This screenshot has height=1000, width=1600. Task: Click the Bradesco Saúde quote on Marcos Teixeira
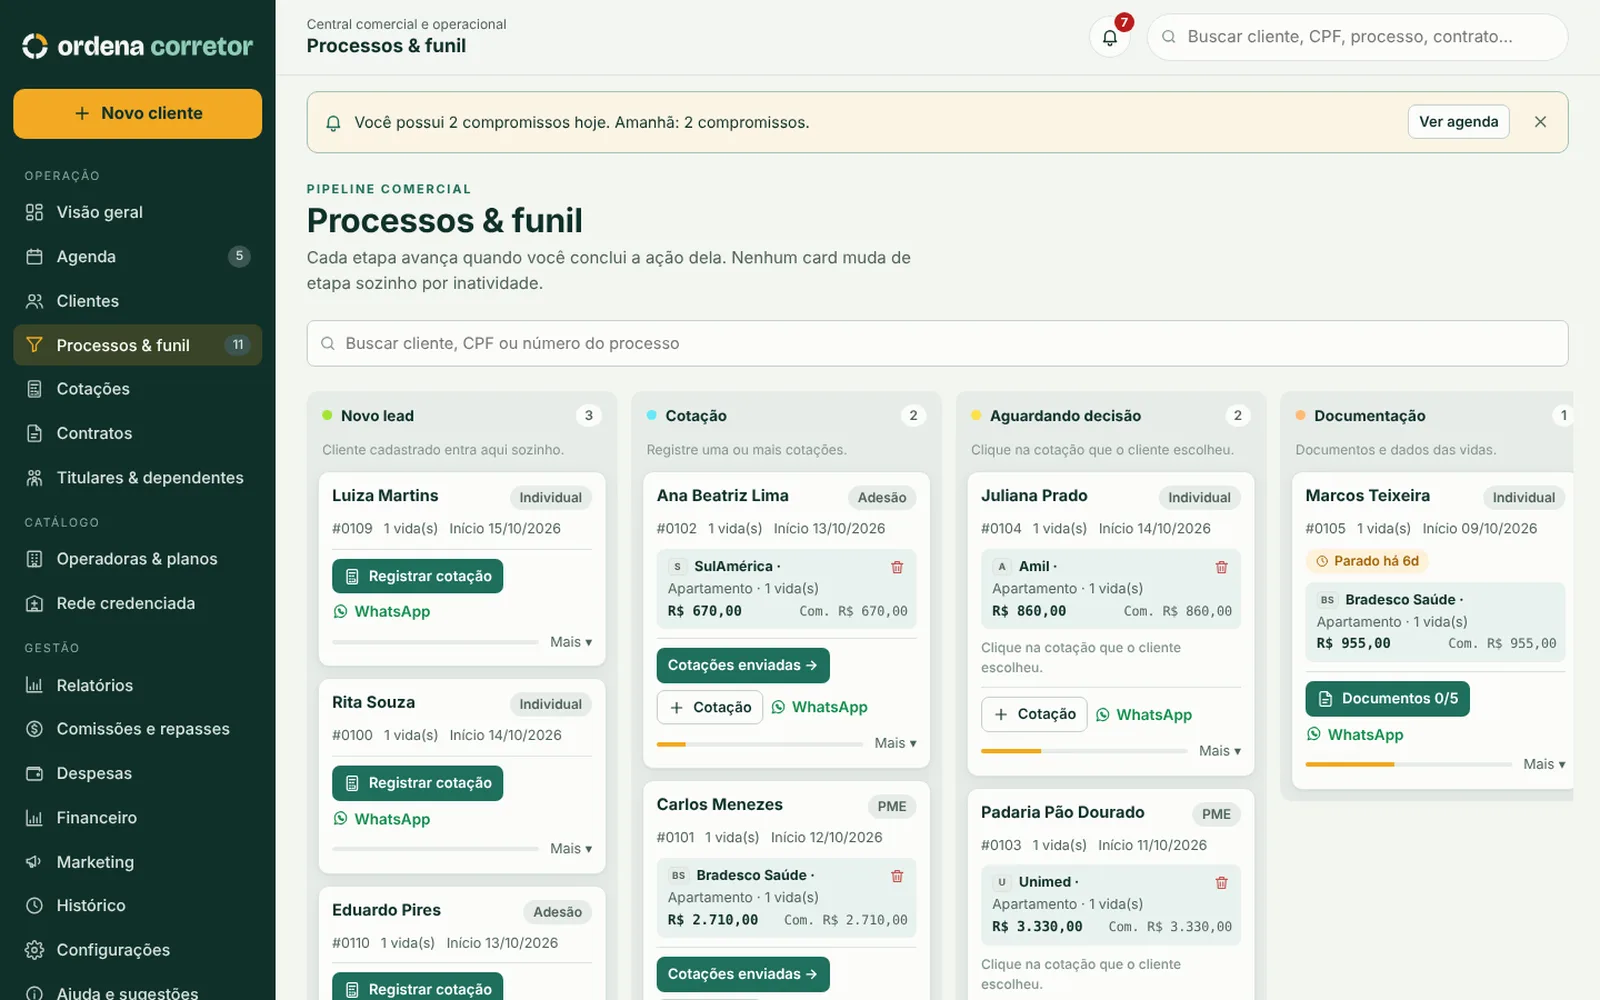1435,622
